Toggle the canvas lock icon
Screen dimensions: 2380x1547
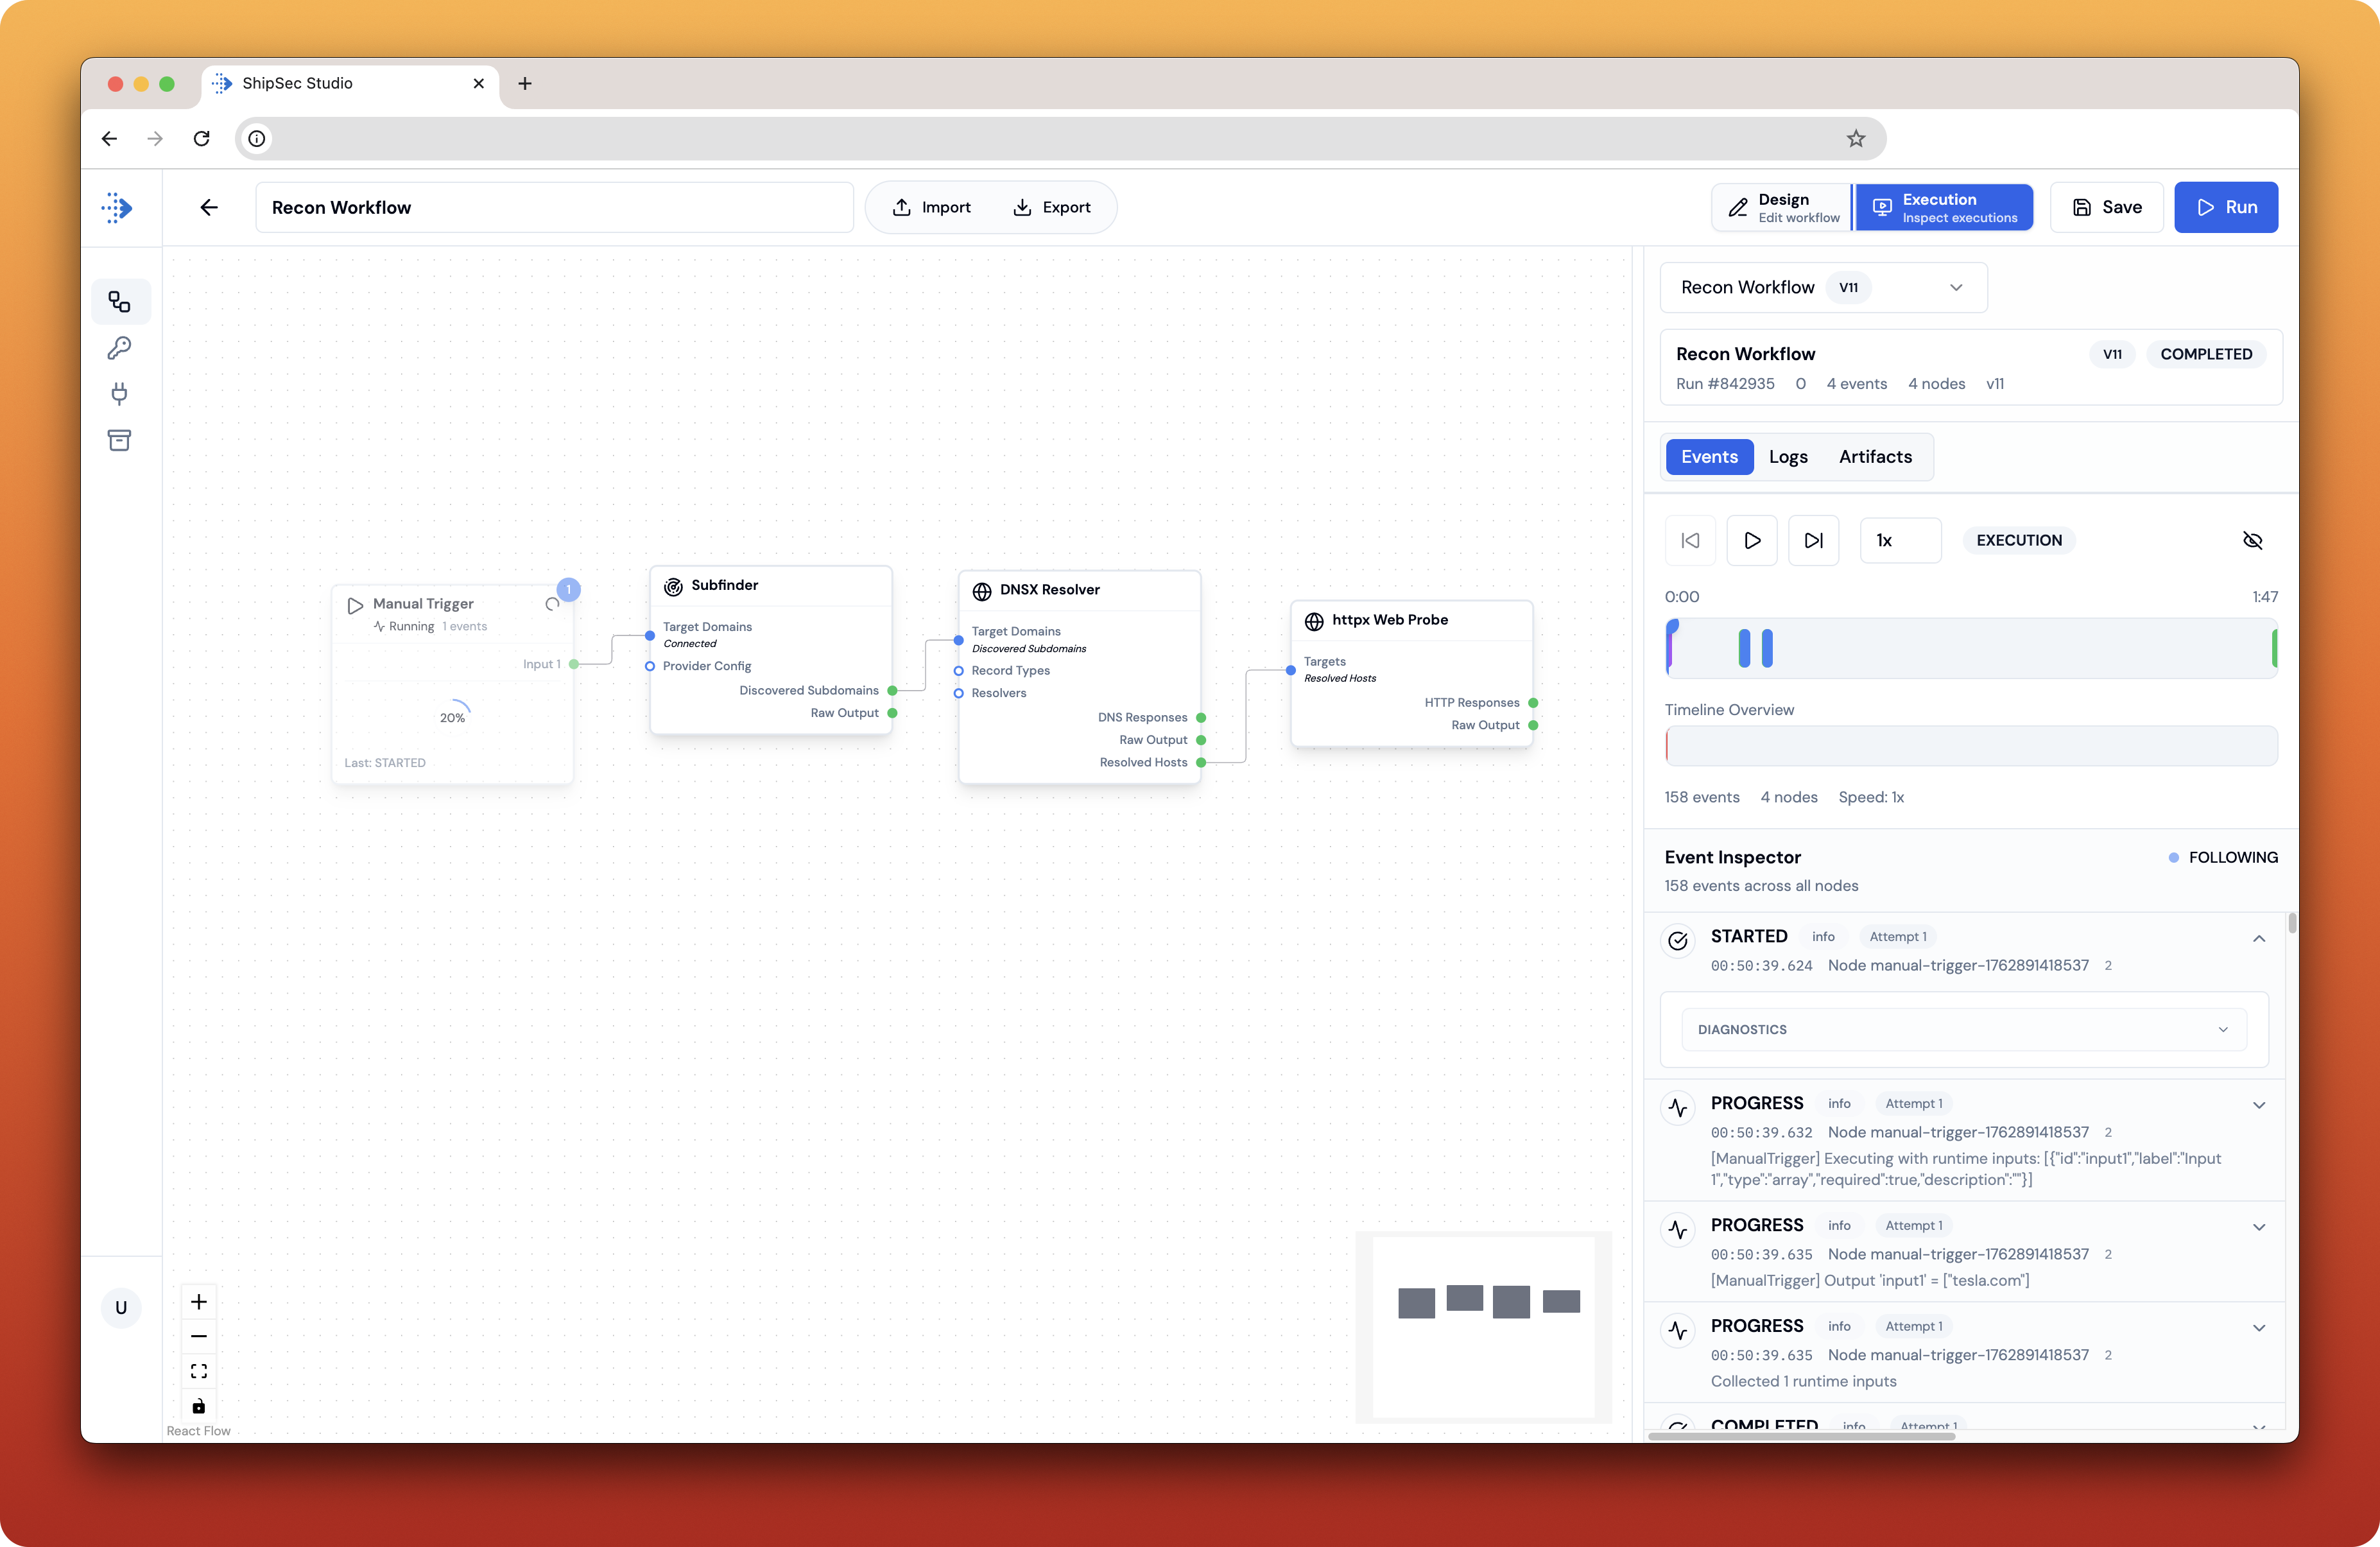[199, 1405]
